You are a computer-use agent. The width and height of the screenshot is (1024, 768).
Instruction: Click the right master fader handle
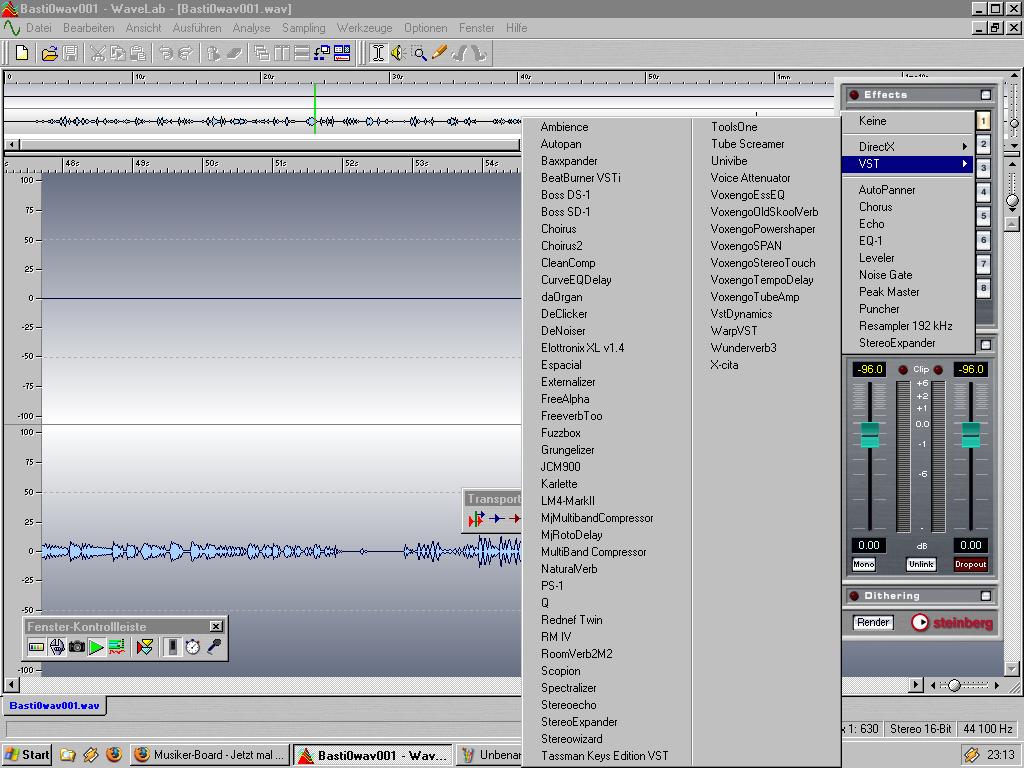coord(971,435)
